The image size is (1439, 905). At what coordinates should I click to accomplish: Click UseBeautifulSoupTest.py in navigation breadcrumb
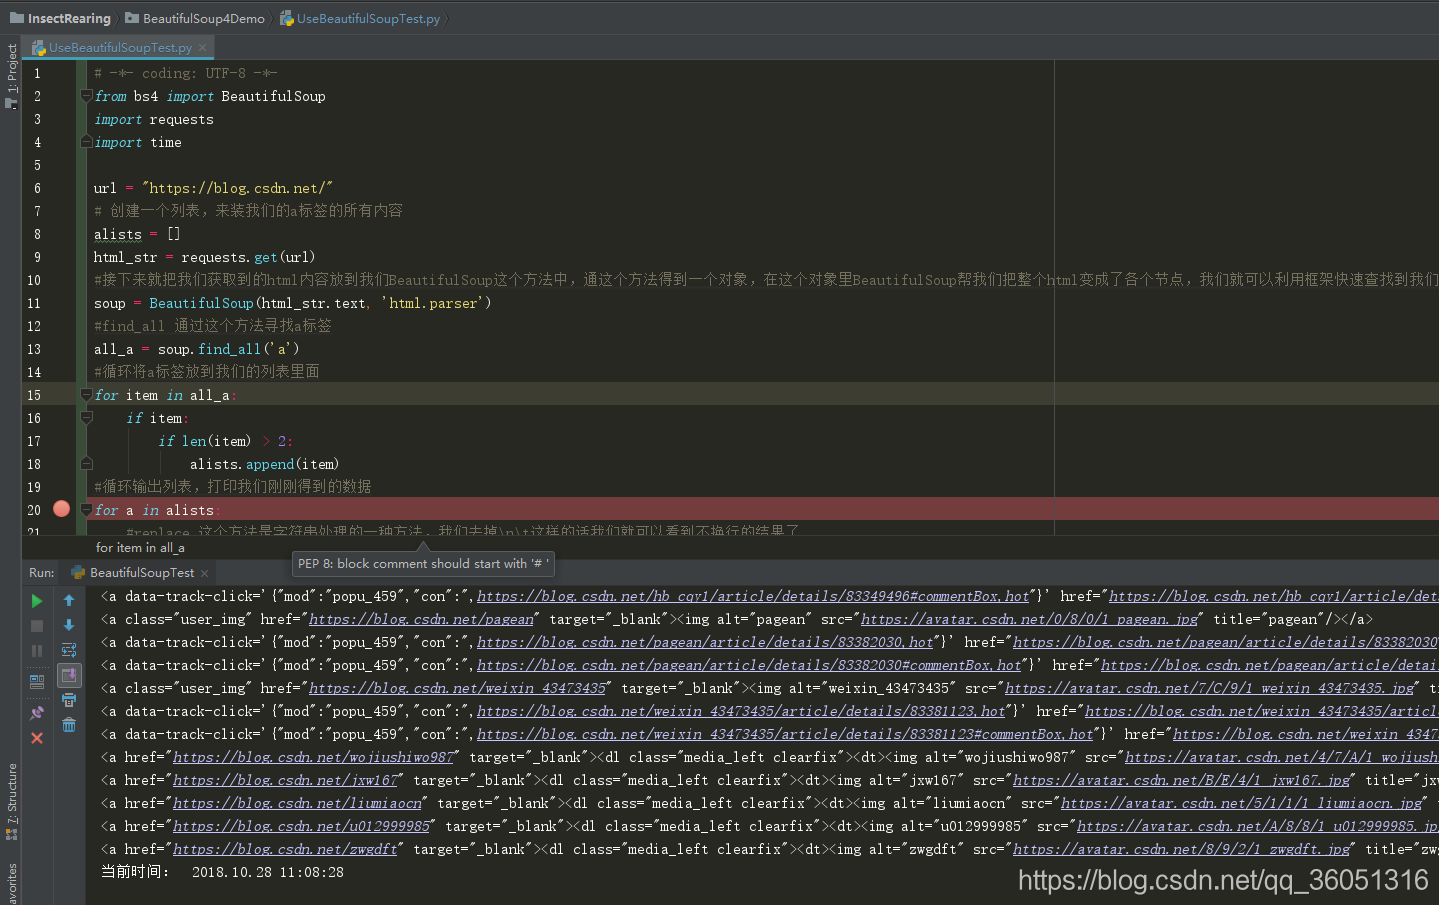[360, 18]
